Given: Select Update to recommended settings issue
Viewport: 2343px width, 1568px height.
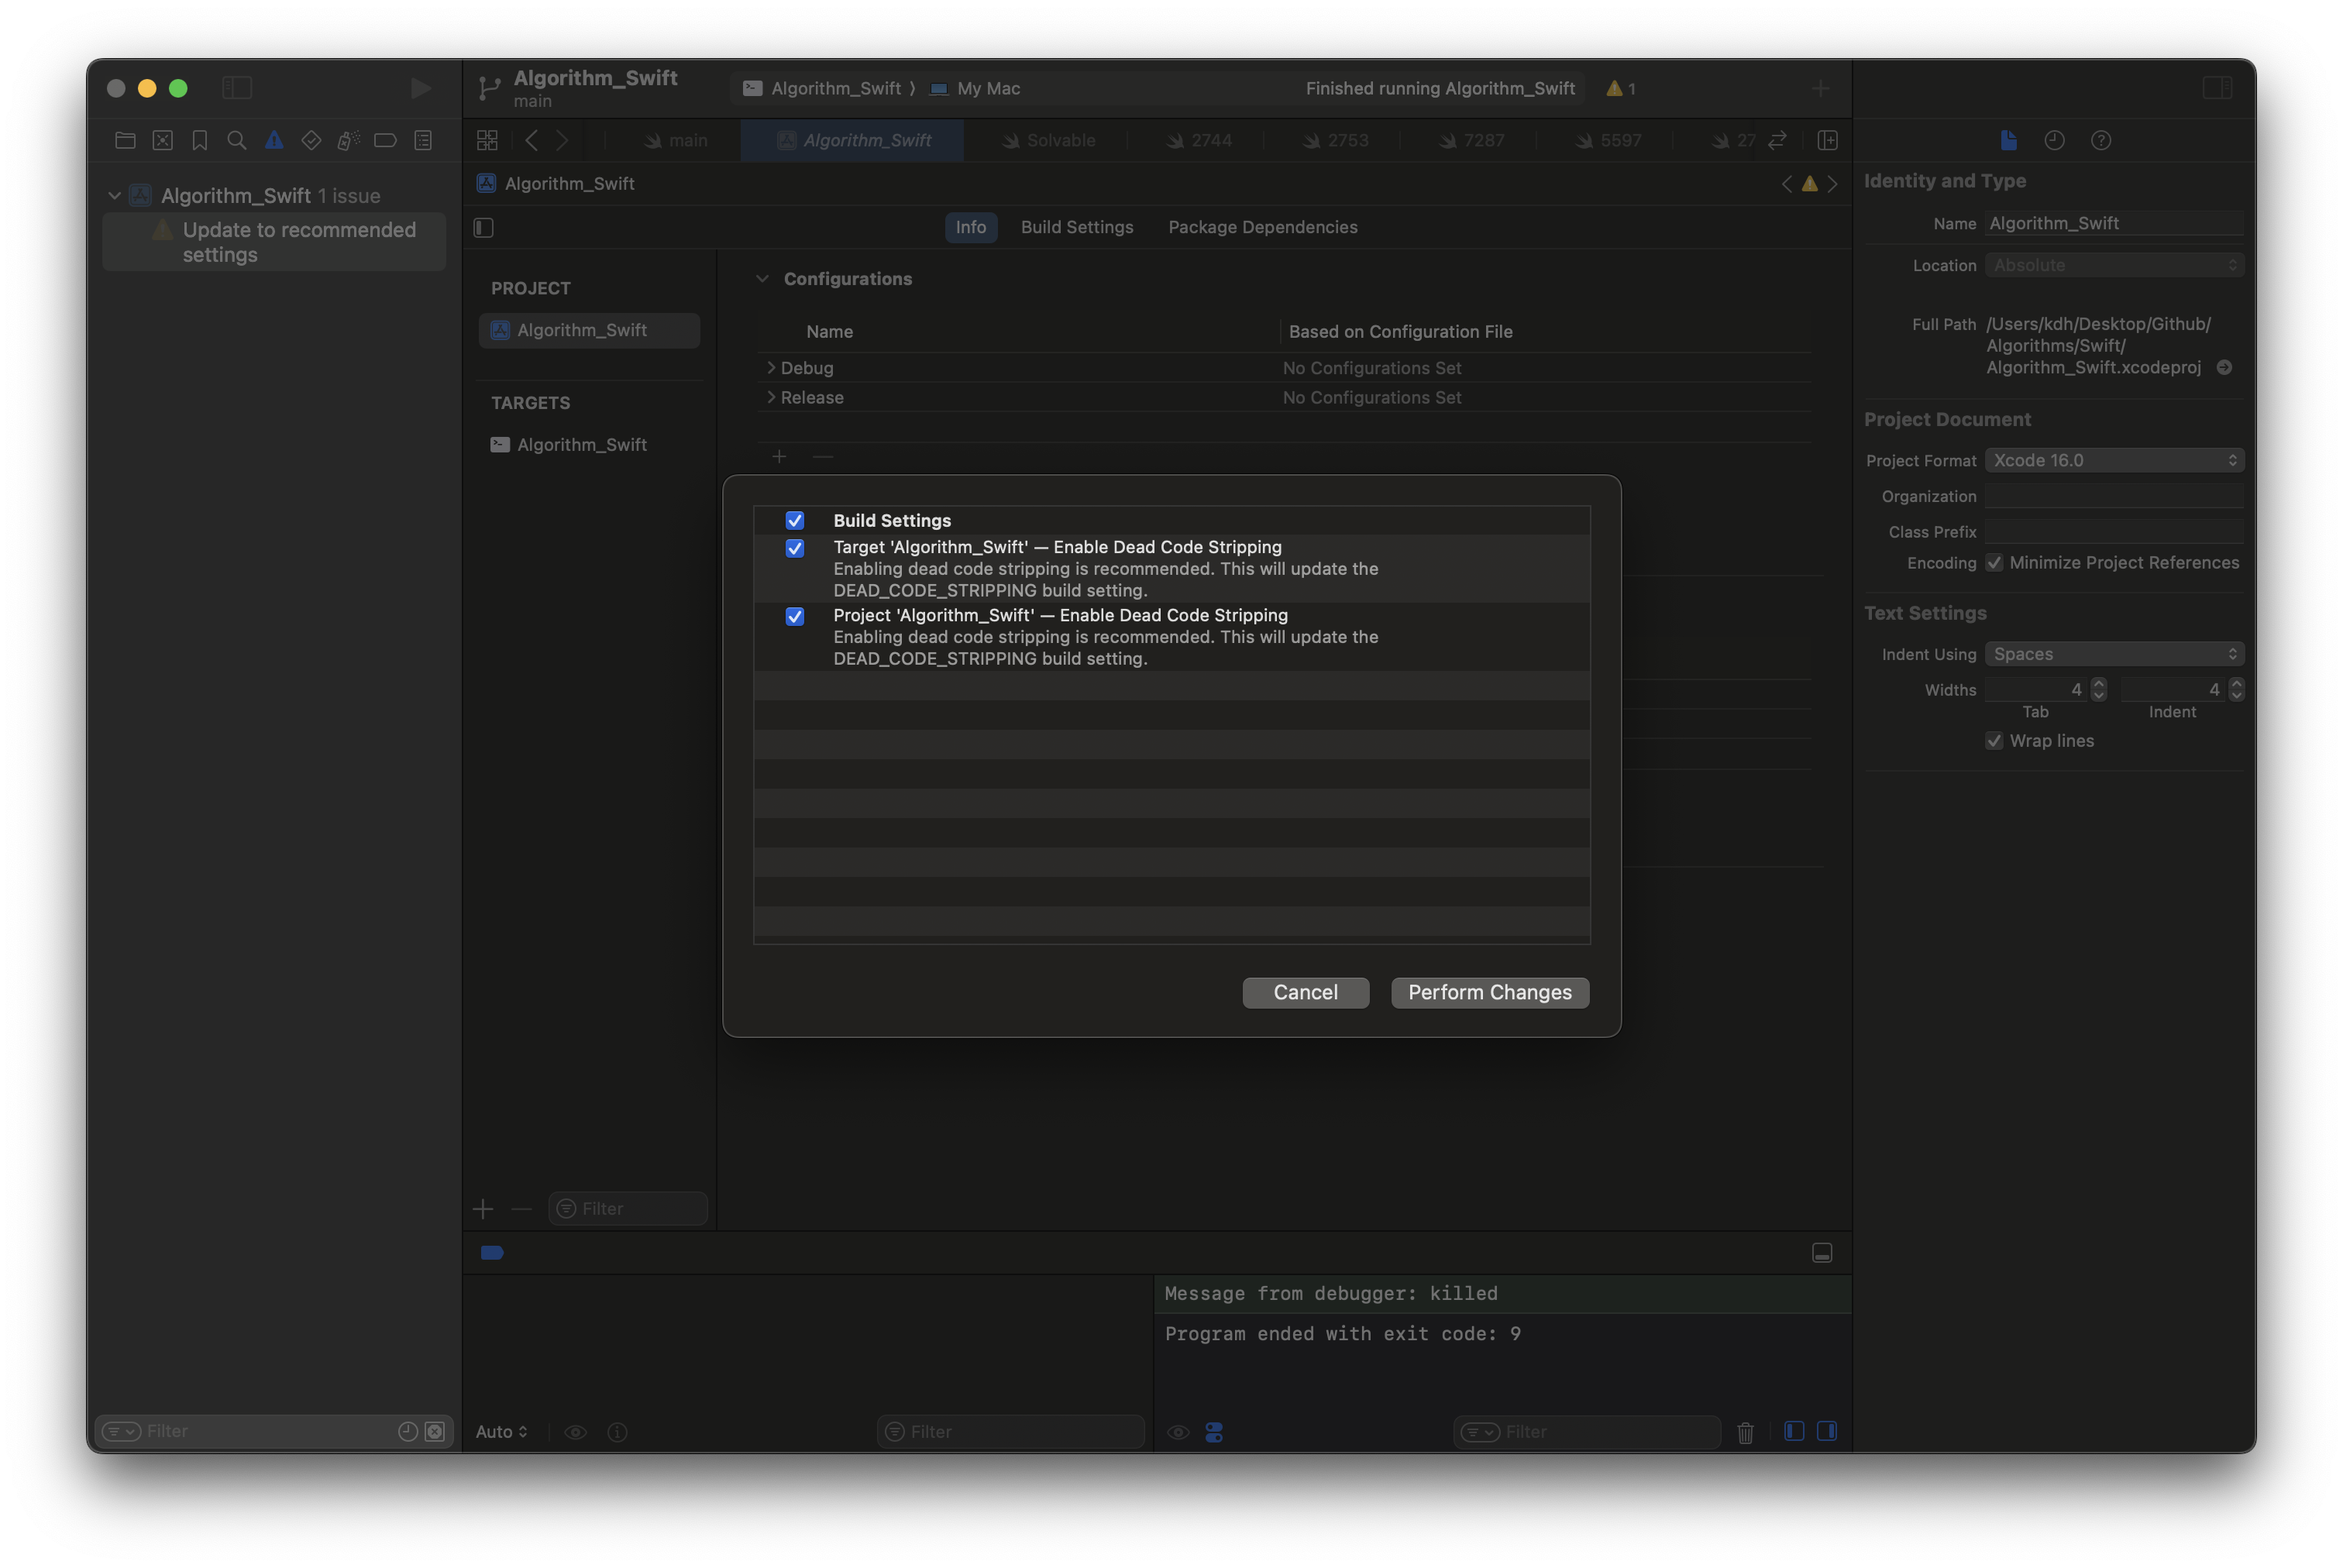Looking at the screenshot, I should click(274, 242).
